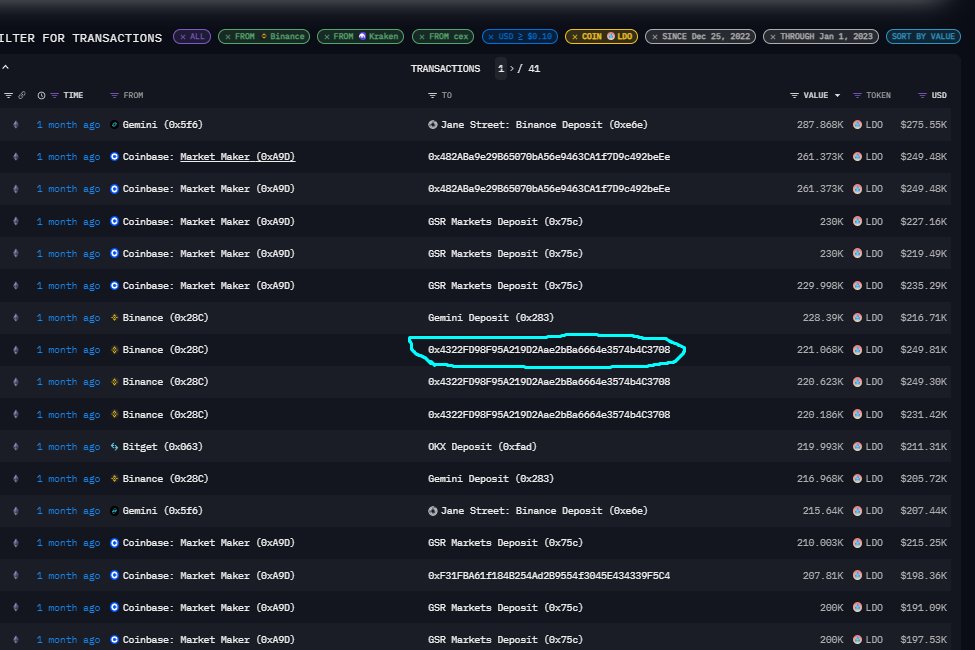This screenshot has width=975, height=650.
Task: Open the FROM column filter
Action: pyautogui.click(x=114, y=95)
